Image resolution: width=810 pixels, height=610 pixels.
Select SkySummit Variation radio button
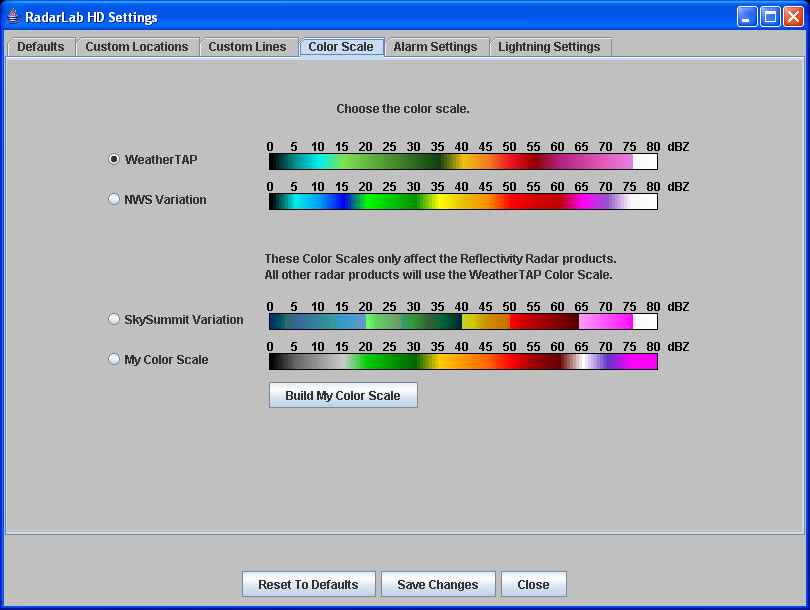(x=114, y=319)
